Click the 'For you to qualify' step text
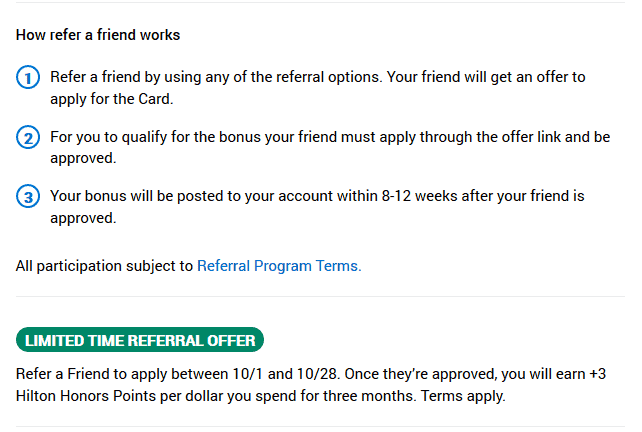Screen dimensions: 642x432 (x=330, y=147)
